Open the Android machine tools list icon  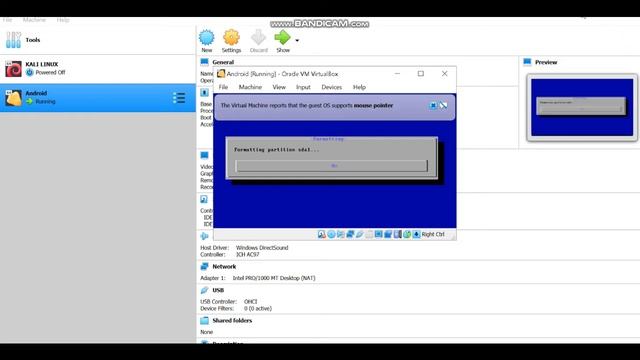(179, 98)
